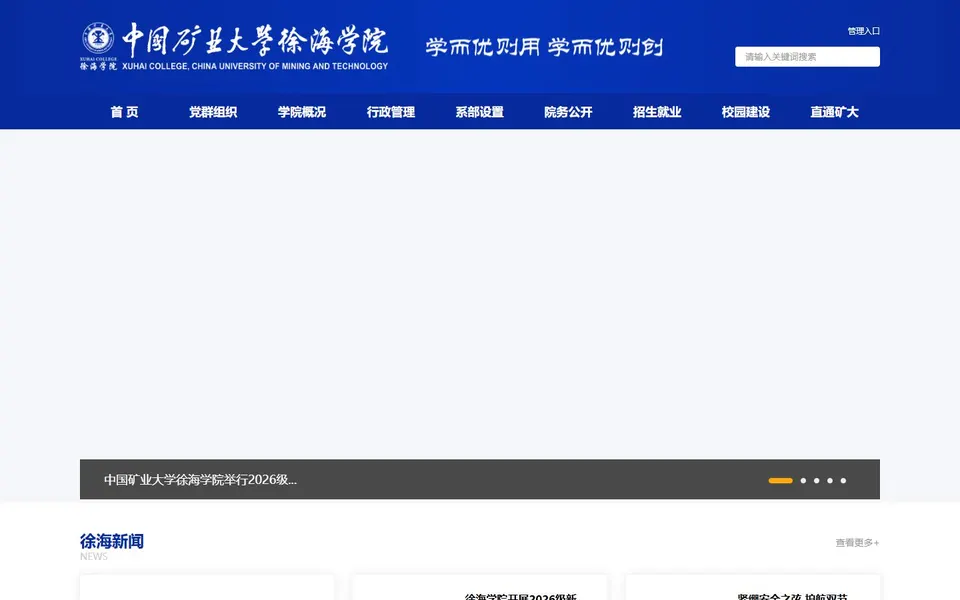960x600 pixels.
Task: Switch to the third carousel slide dot
Action: 817,481
